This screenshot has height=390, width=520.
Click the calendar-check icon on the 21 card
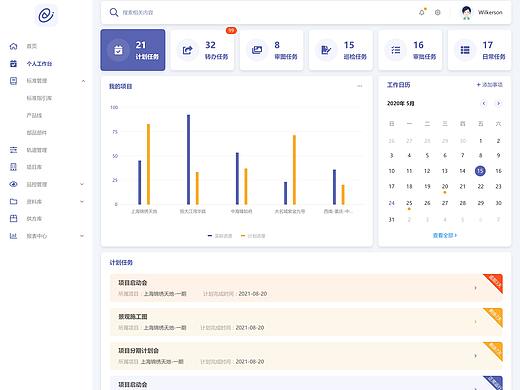[x=118, y=50]
